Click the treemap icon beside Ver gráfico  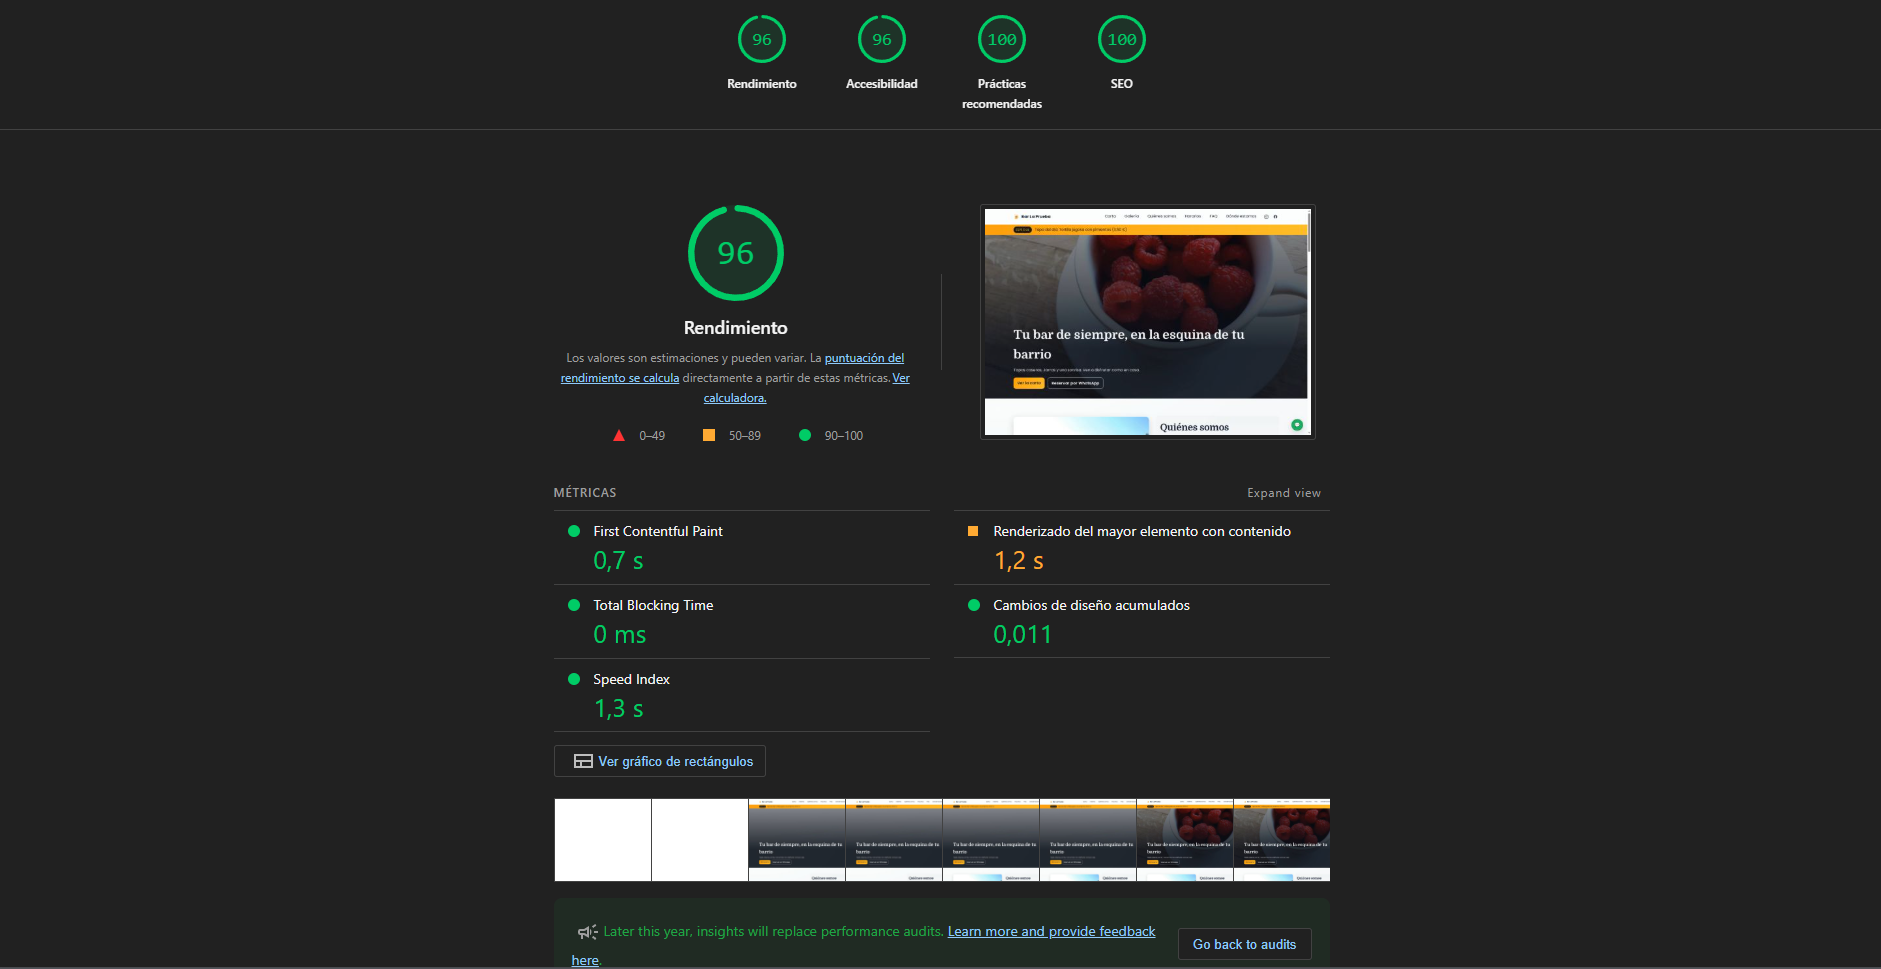[583, 761]
